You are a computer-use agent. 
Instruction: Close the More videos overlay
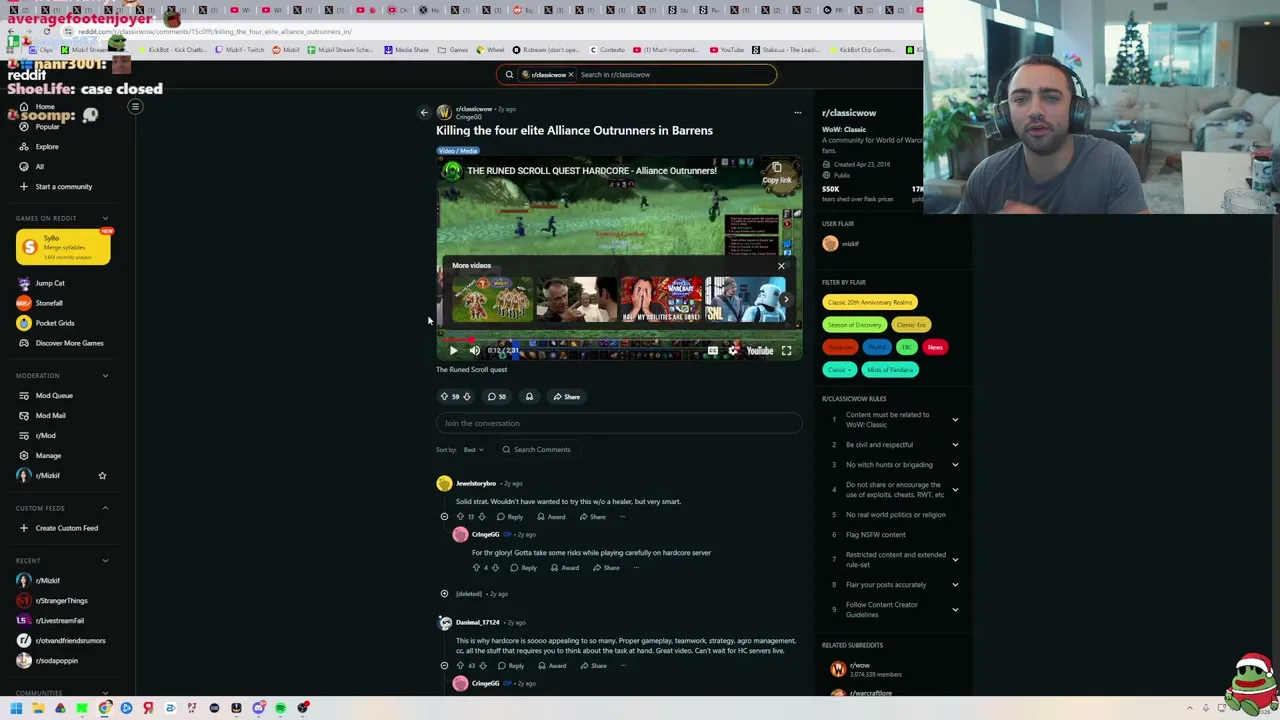(781, 266)
